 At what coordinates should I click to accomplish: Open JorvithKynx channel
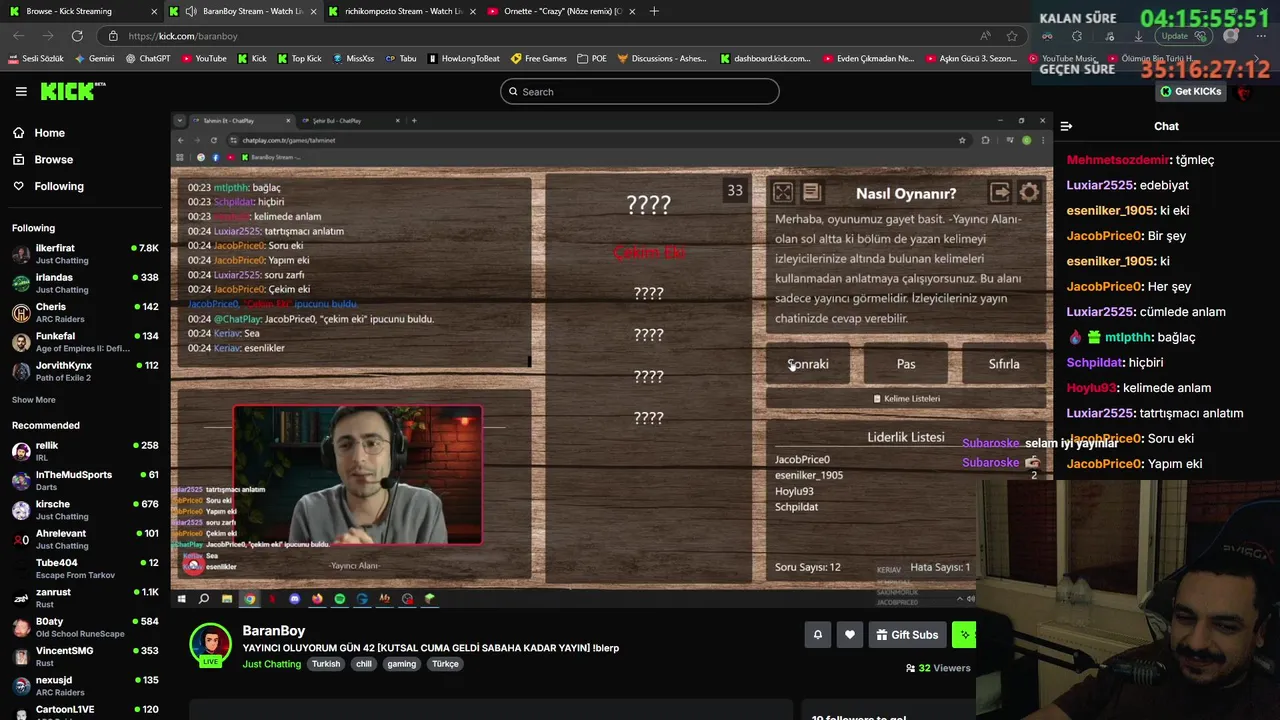click(x=85, y=371)
